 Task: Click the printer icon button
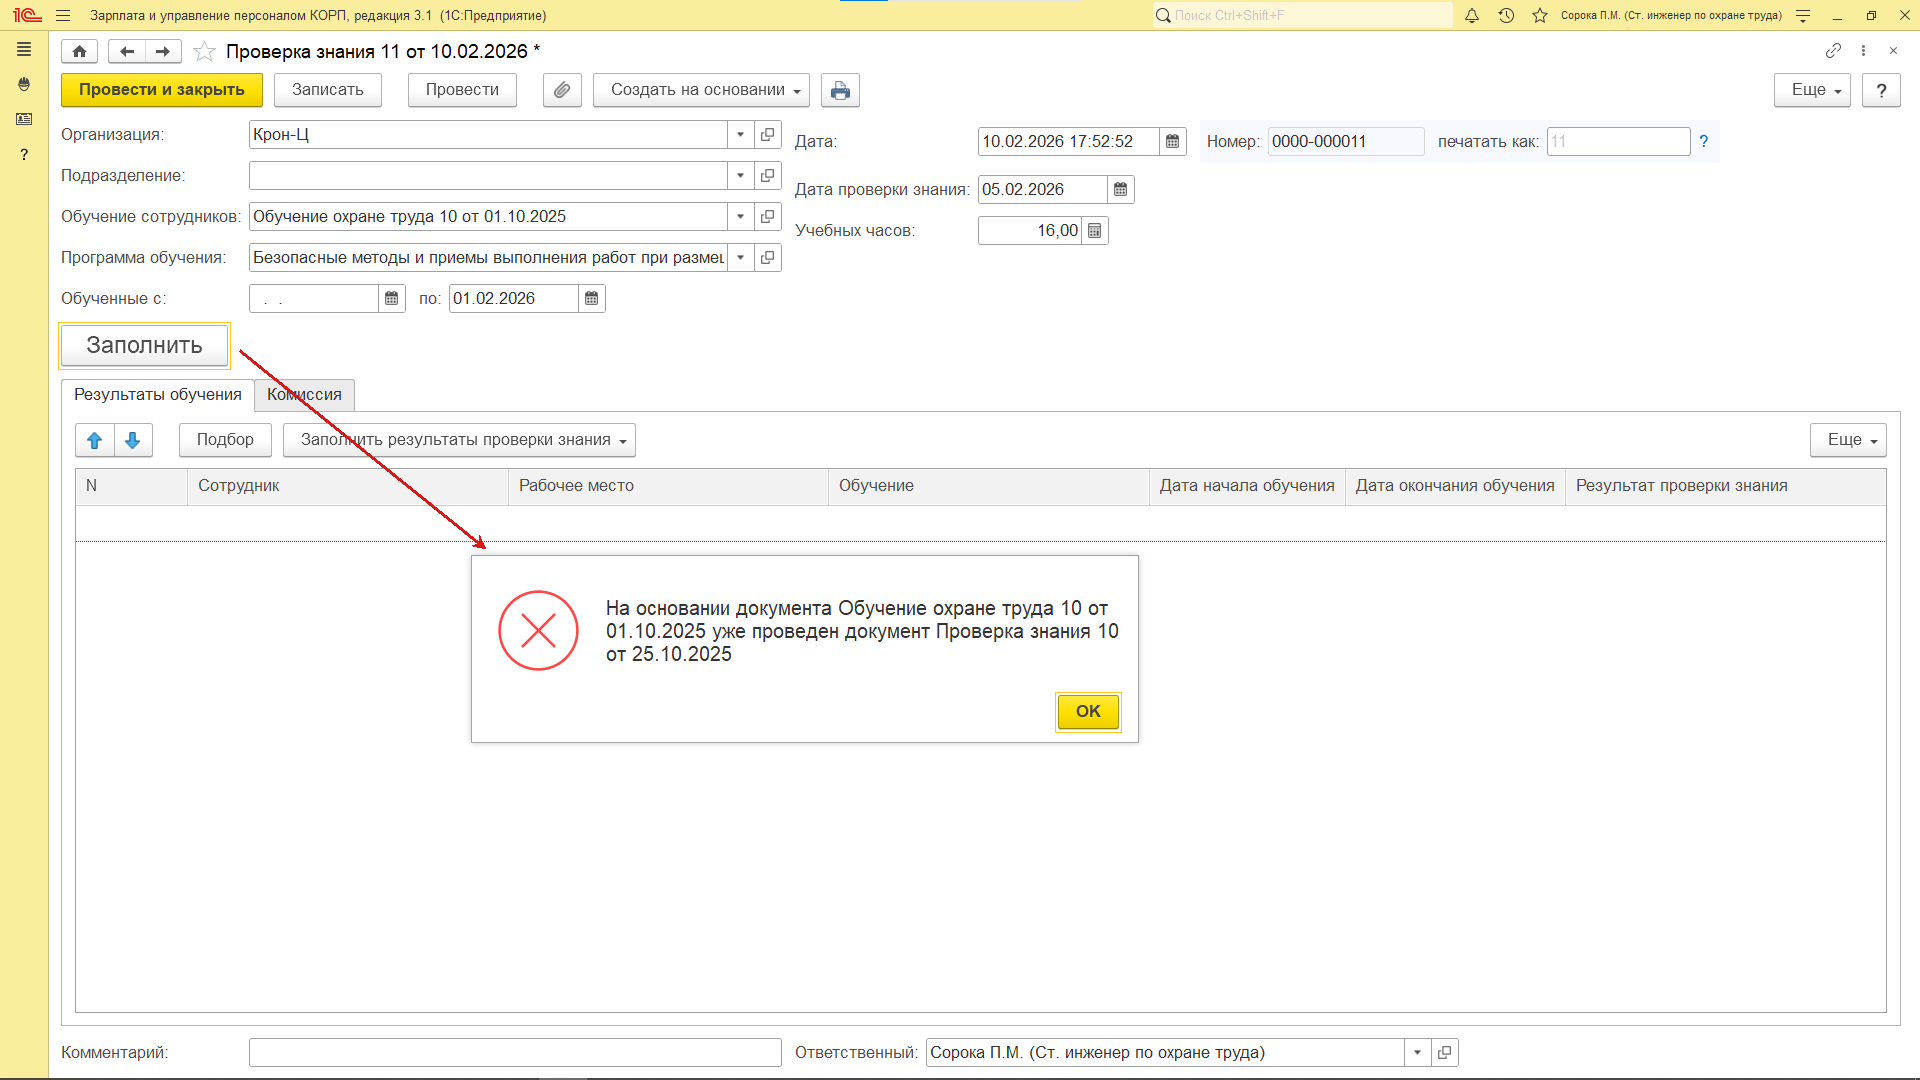840,90
